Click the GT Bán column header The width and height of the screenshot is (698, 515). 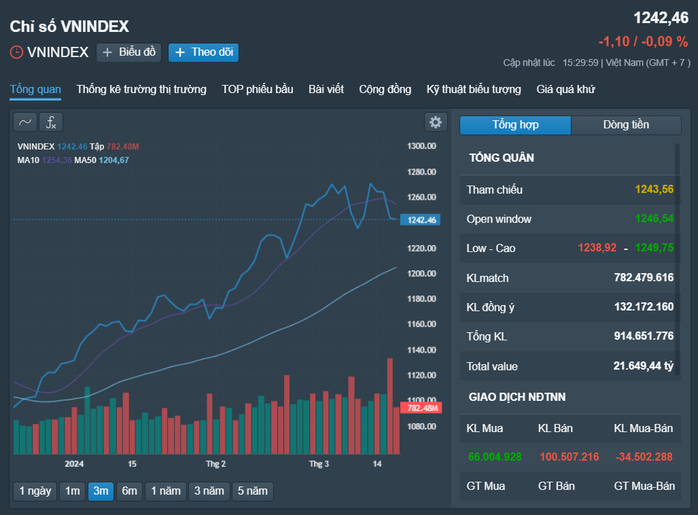[x=556, y=486]
